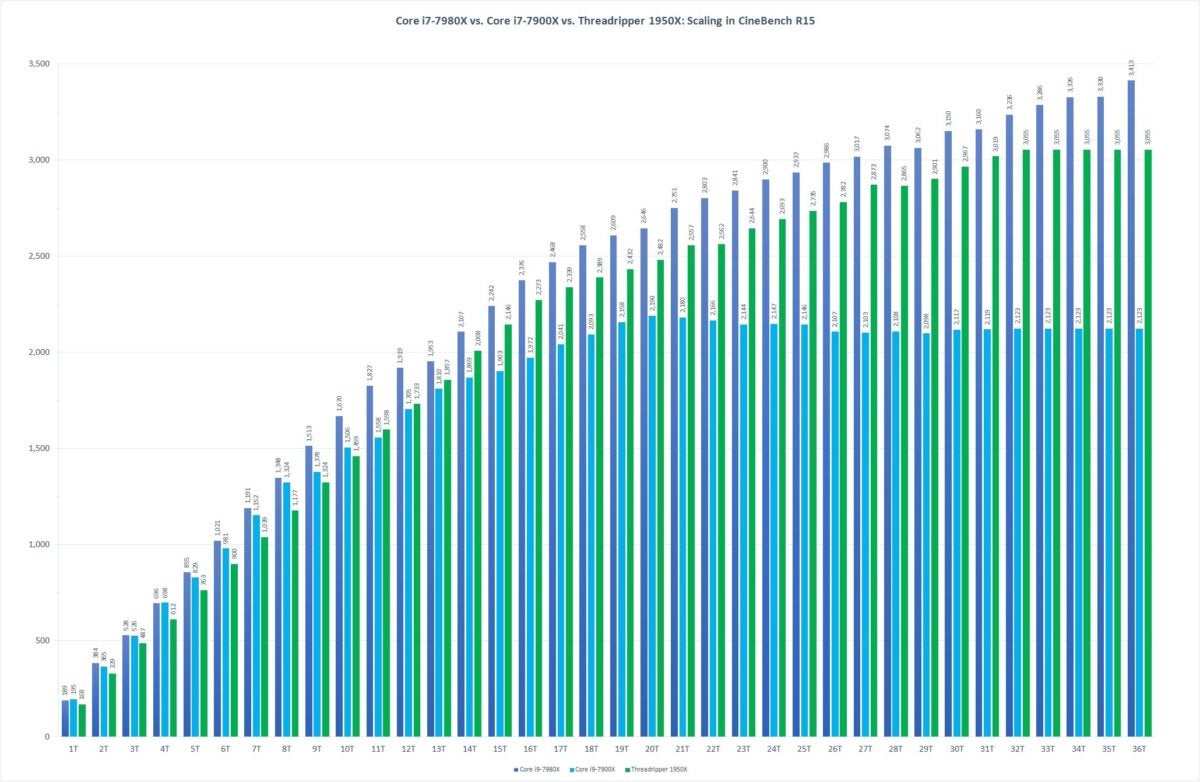Click the "1,021" data label at 6T

(217, 529)
